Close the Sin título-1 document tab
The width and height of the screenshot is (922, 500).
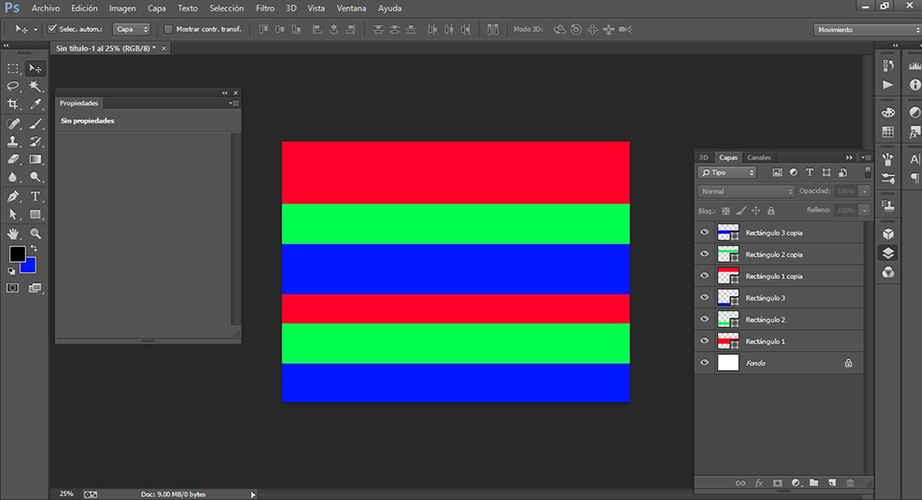(x=163, y=48)
